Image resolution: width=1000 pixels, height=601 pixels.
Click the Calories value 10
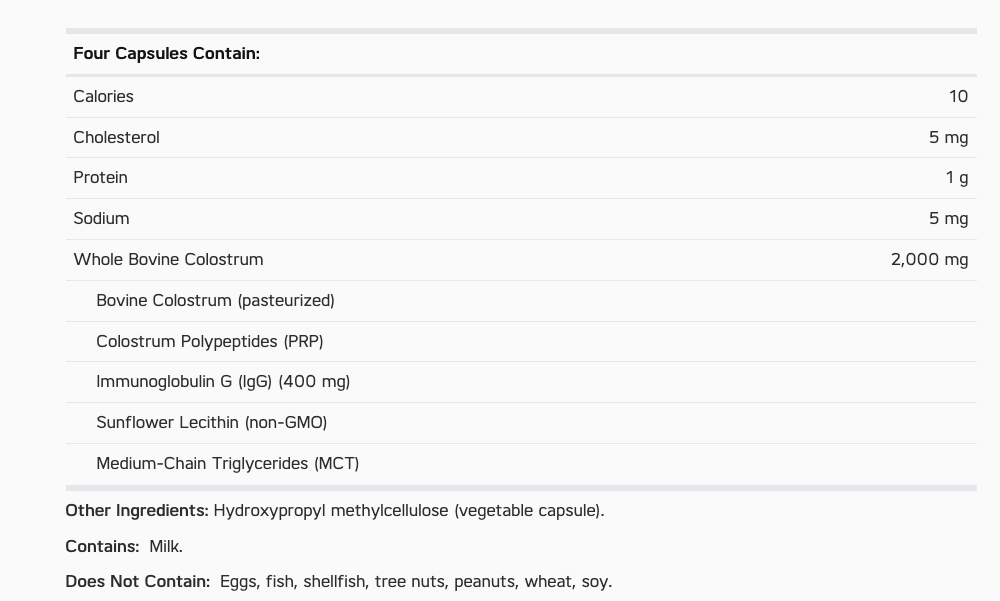pyautogui.click(x=958, y=96)
